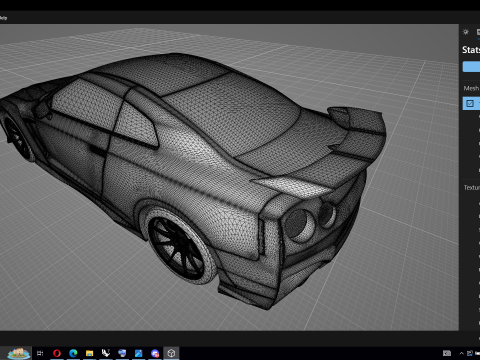Click the 'Mesh' section label
The width and height of the screenshot is (480, 360).
471,88
